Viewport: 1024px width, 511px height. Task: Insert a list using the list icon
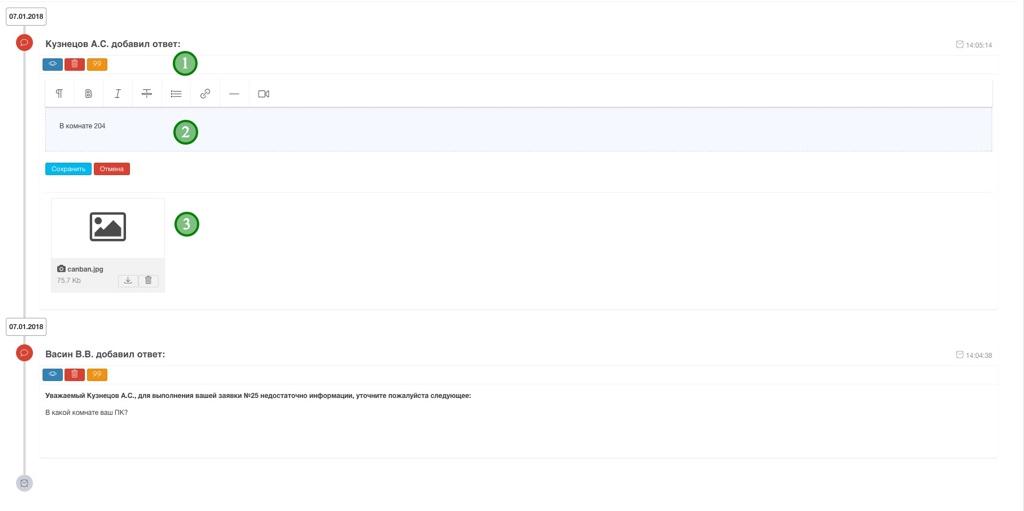[176, 94]
